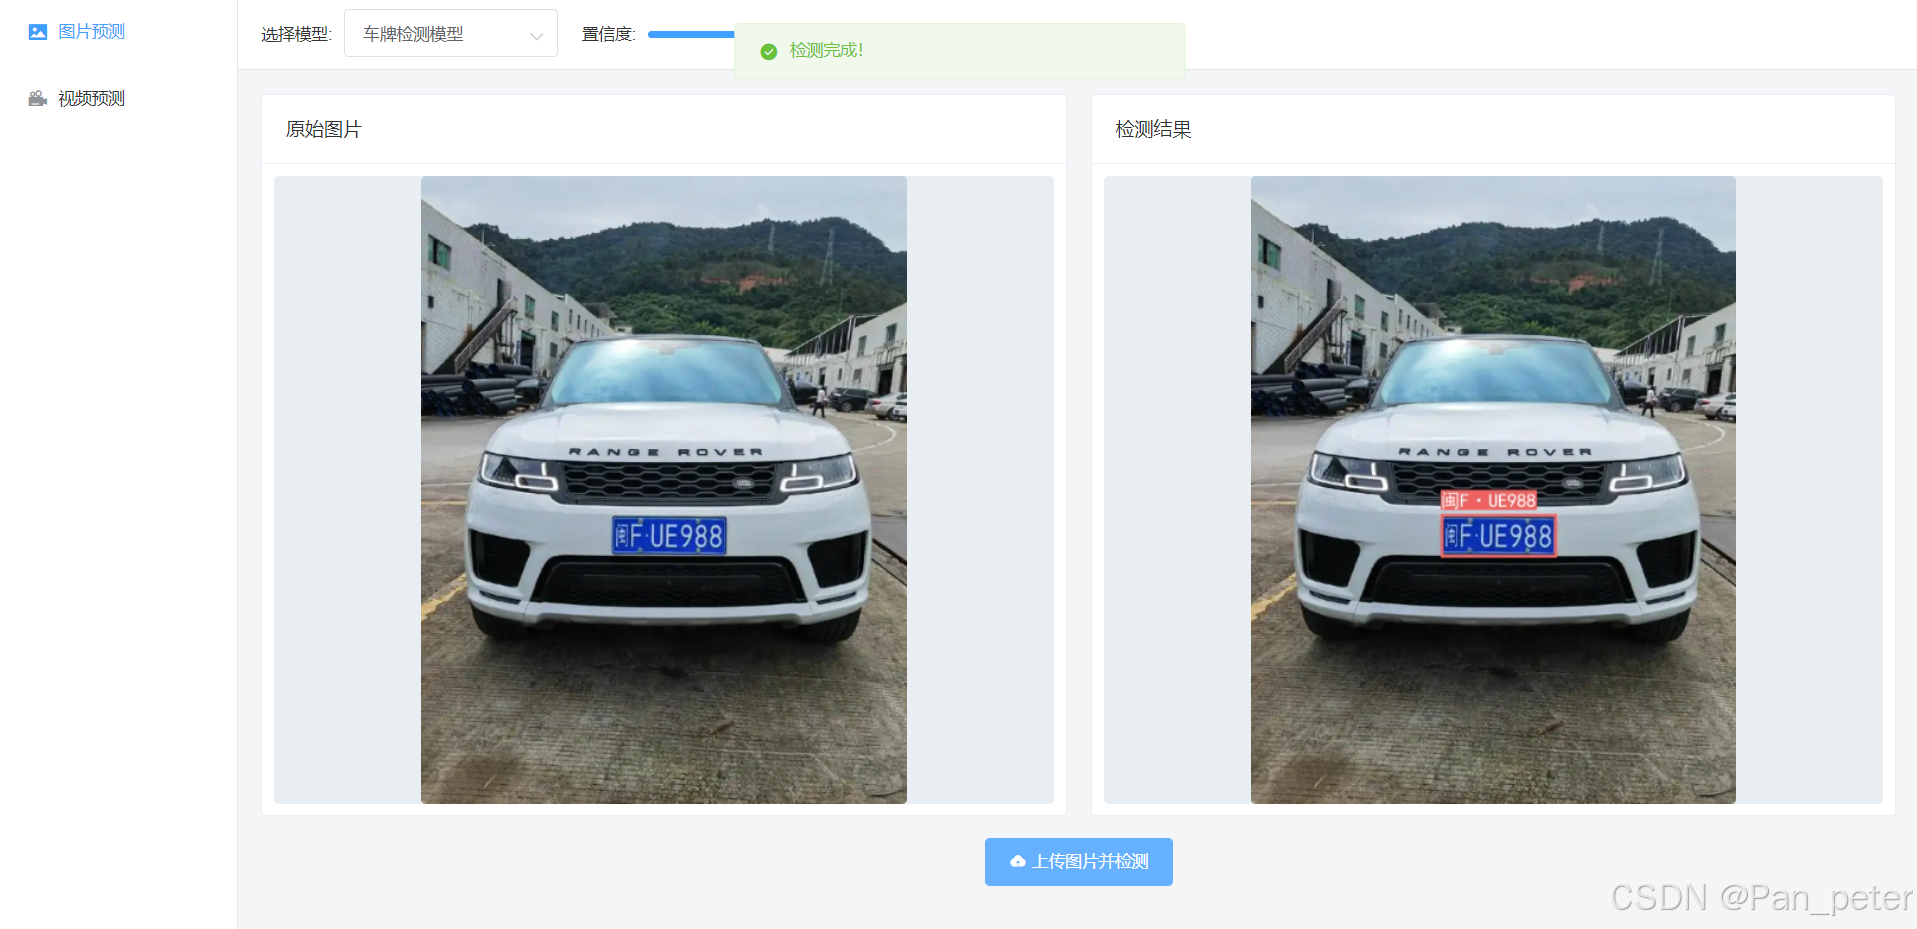The height and width of the screenshot is (929, 1917).
Task: Click the green success checkmark icon
Action: point(768,51)
